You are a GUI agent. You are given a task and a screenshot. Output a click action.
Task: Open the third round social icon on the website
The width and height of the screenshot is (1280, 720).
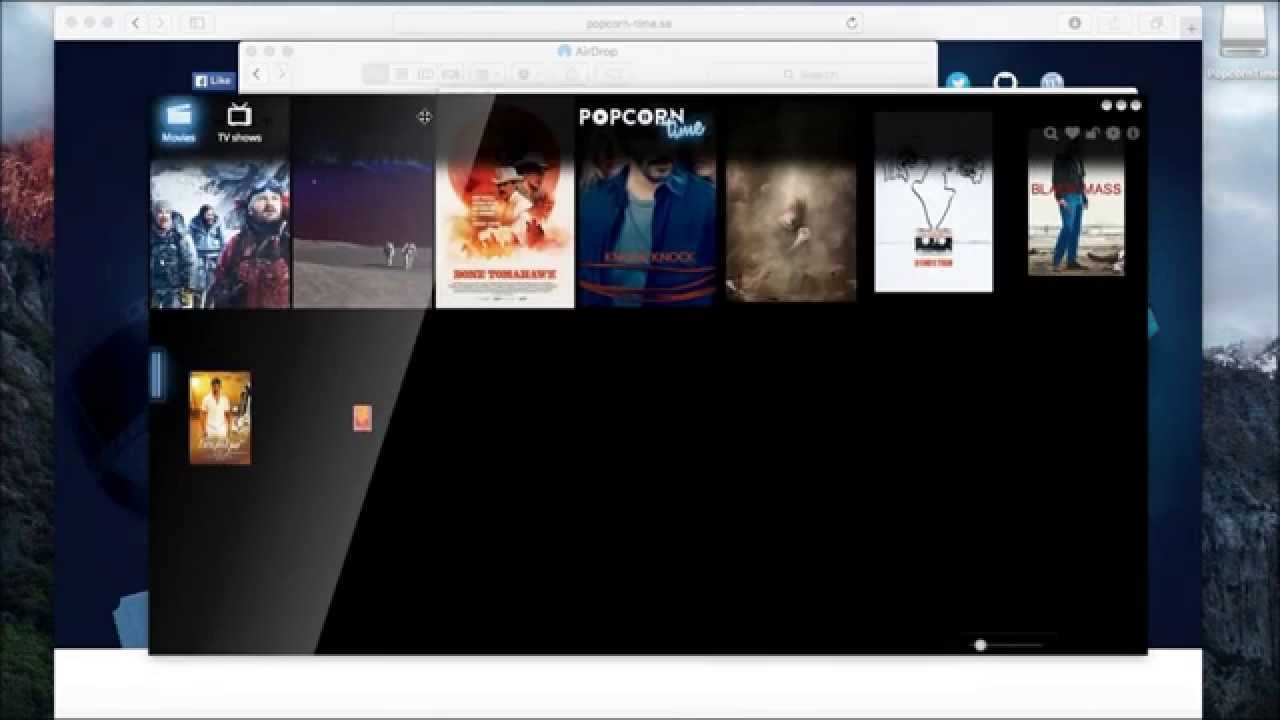click(x=1051, y=82)
